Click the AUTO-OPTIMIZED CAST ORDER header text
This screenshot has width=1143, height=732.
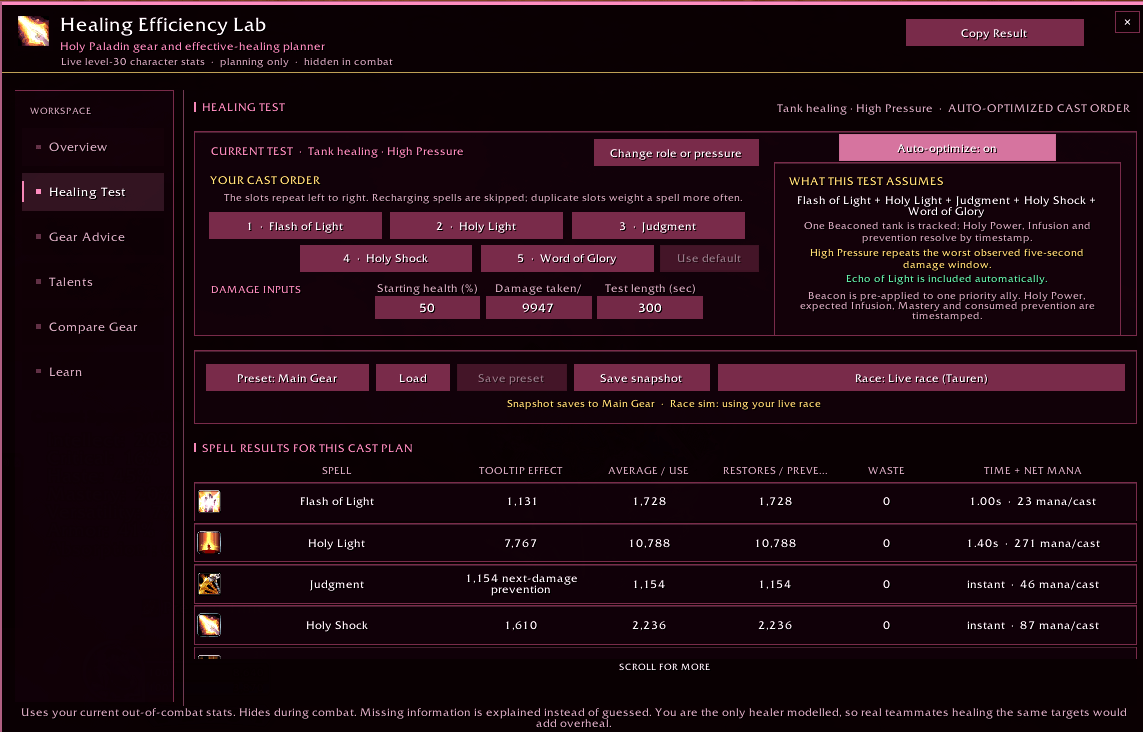pos(1039,108)
